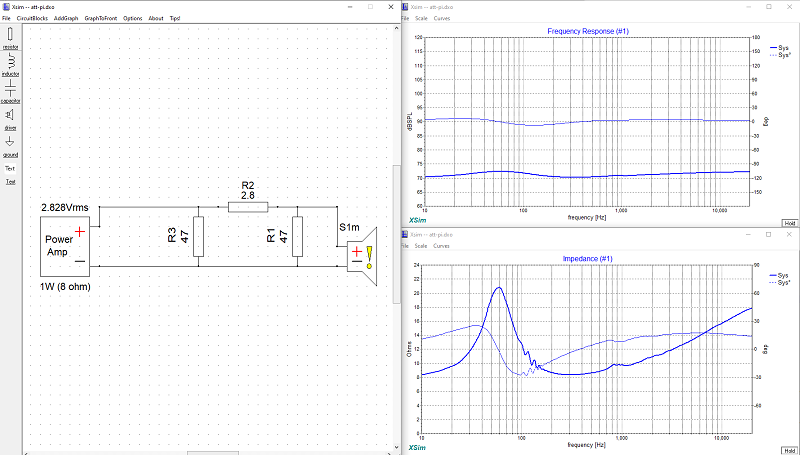The height and width of the screenshot is (455, 800).
Task: Click dBSPL axis label in Frequency Response
Action: tap(409, 122)
